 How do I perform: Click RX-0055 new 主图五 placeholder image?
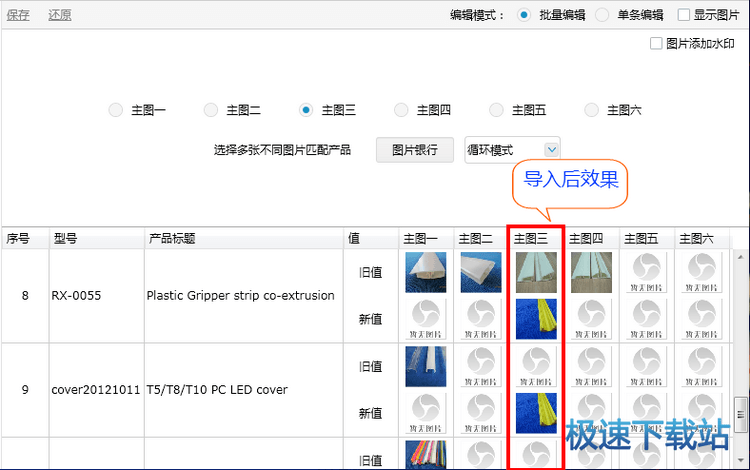(647, 319)
